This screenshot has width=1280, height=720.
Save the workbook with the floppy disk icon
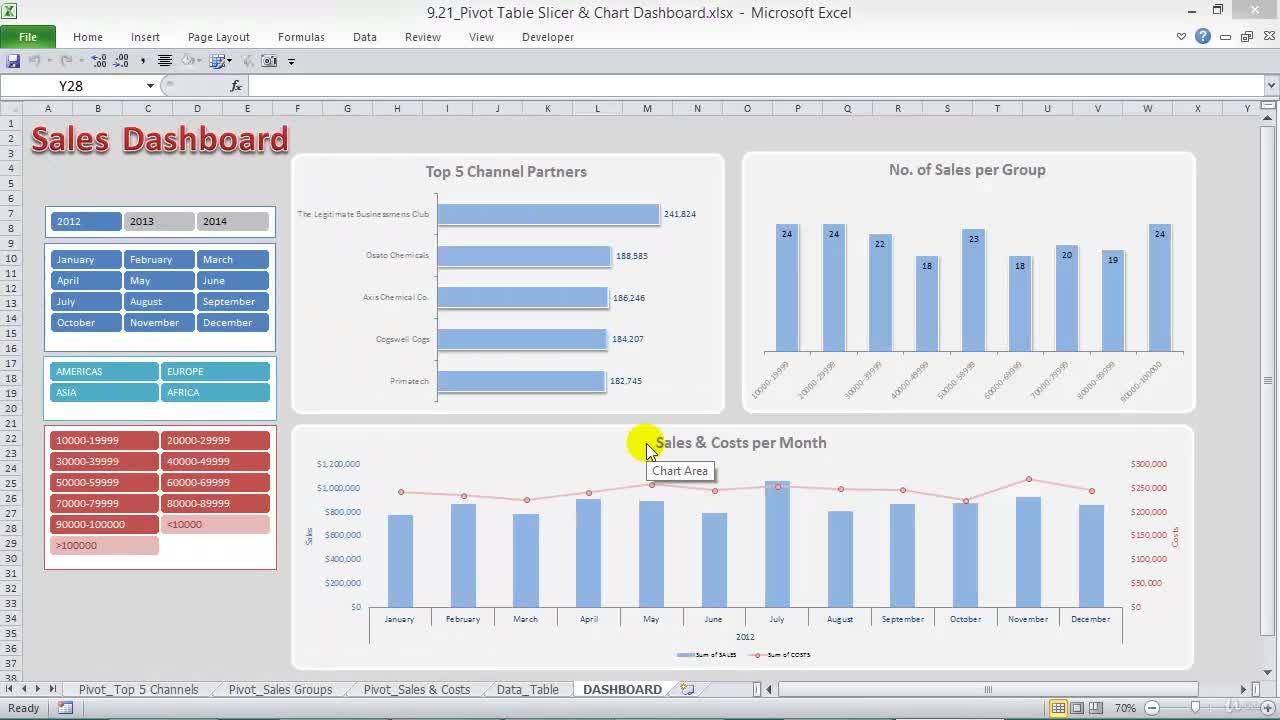13,61
